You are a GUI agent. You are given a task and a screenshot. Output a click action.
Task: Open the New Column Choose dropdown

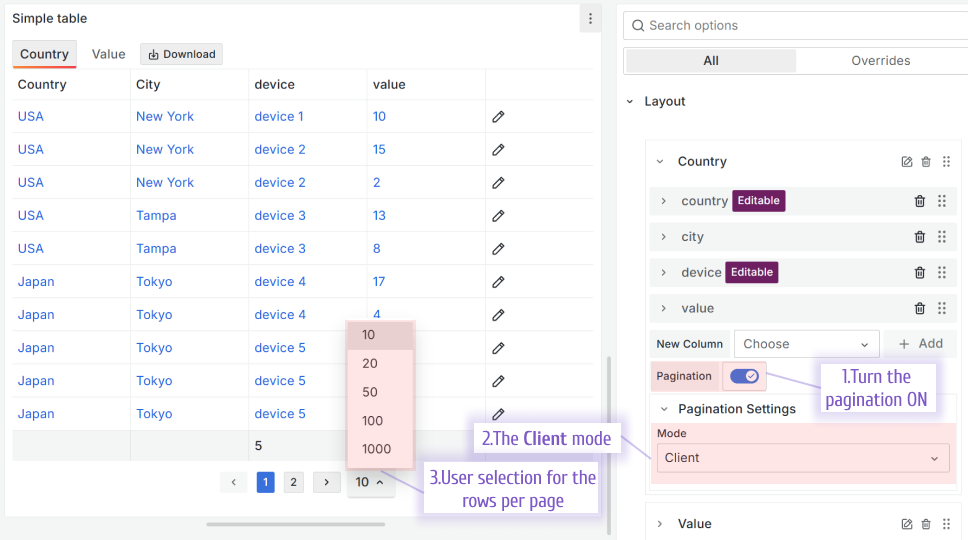click(806, 344)
